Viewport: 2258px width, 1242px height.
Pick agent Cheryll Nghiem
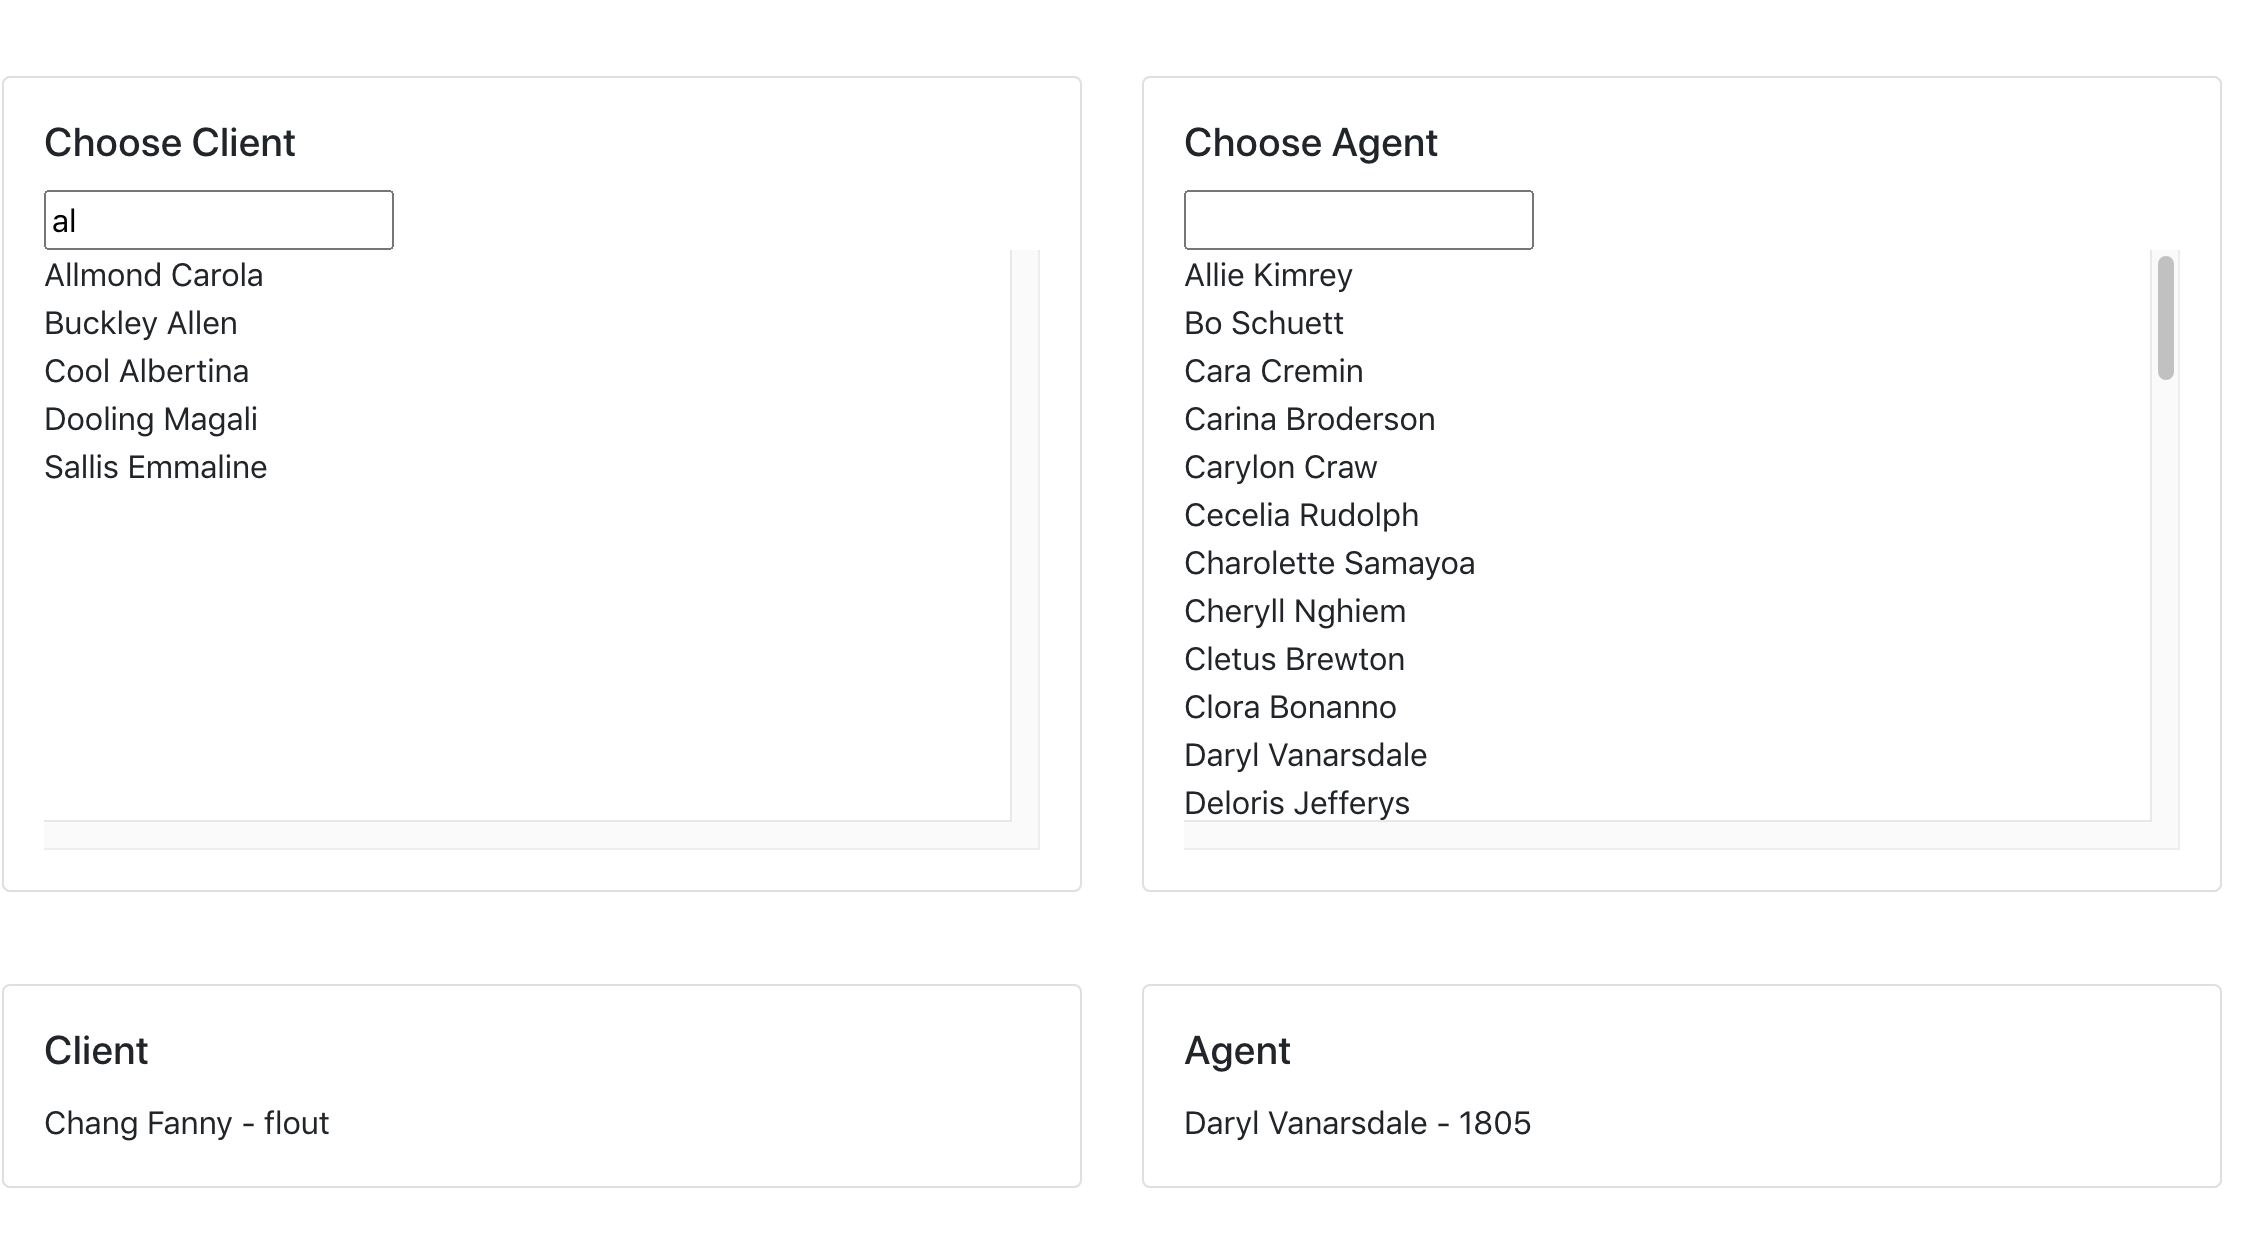tap(1295, 611)
